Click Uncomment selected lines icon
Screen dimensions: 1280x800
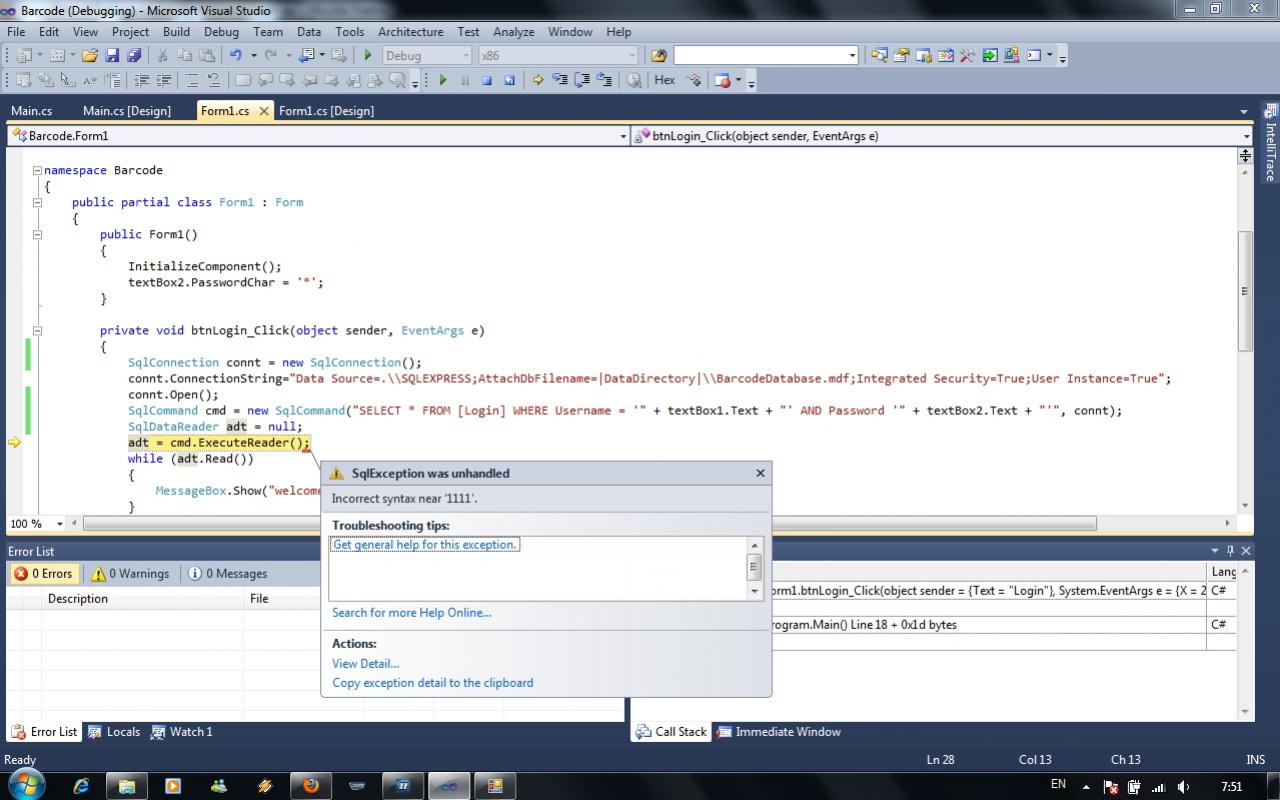coord(214,80)
